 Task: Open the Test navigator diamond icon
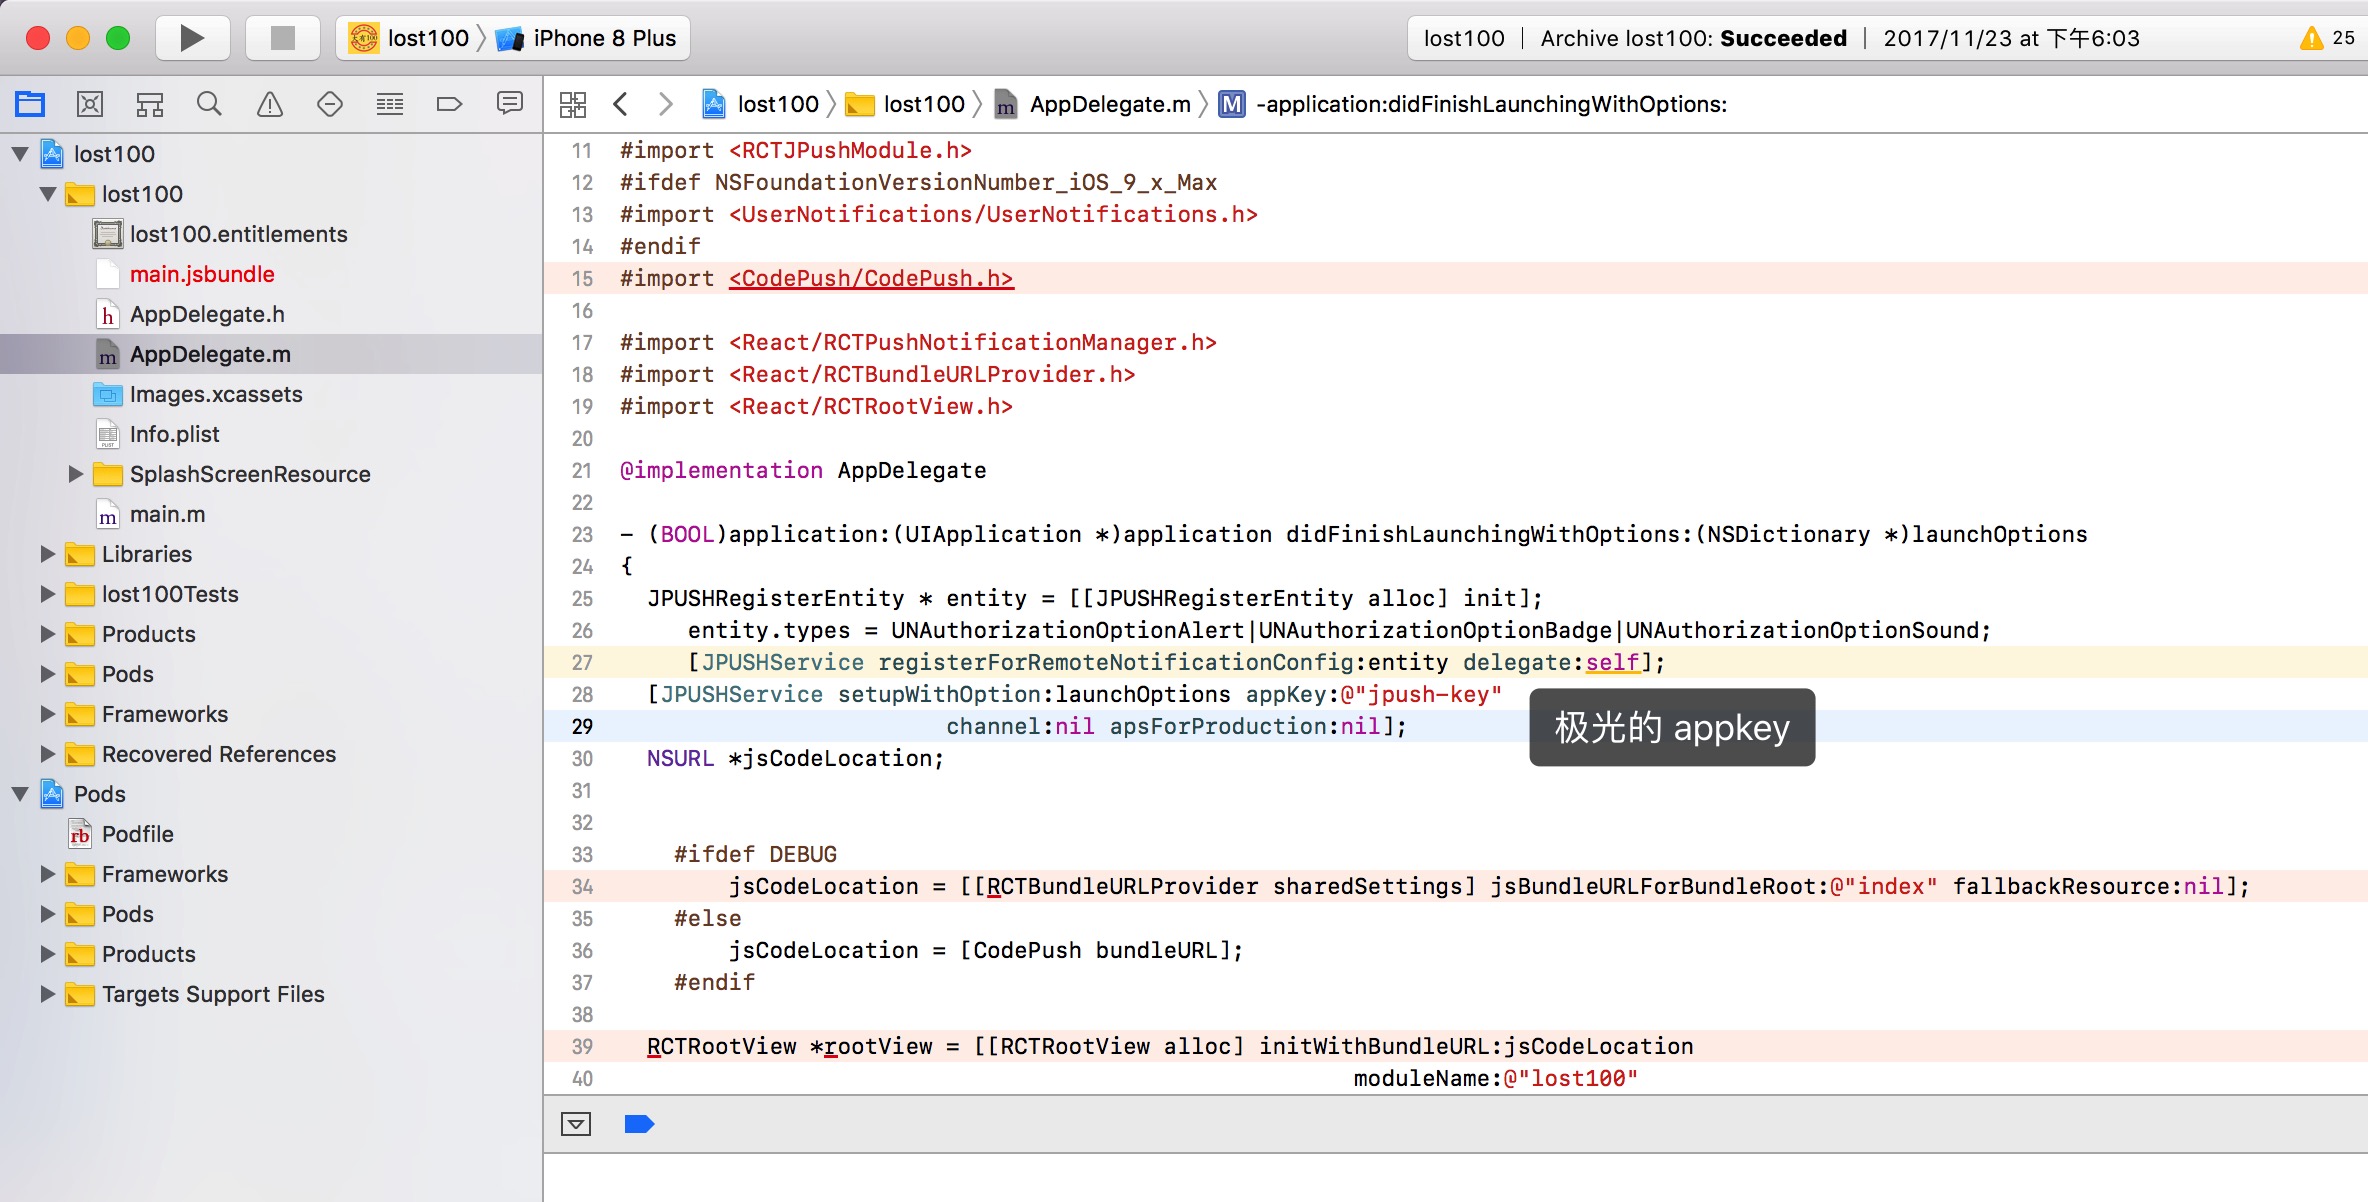tap(330, 104)
